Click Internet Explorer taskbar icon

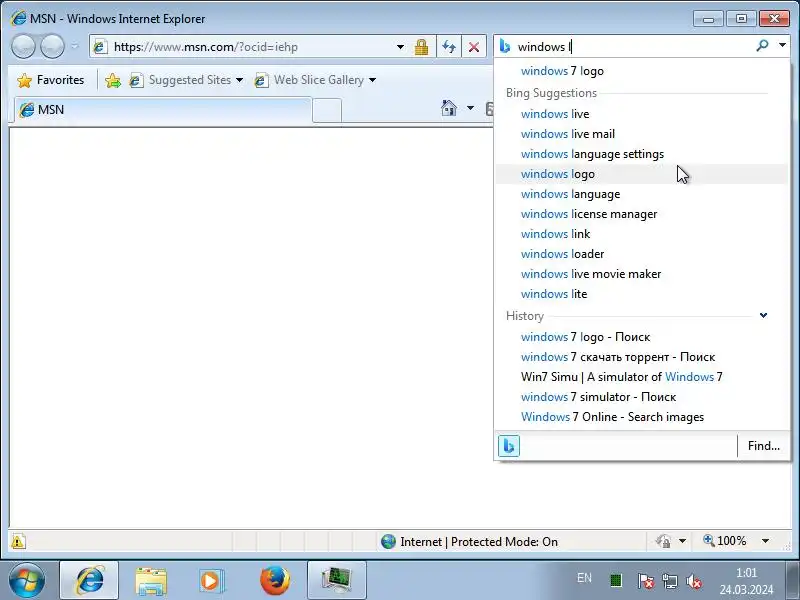coord(89,580)
